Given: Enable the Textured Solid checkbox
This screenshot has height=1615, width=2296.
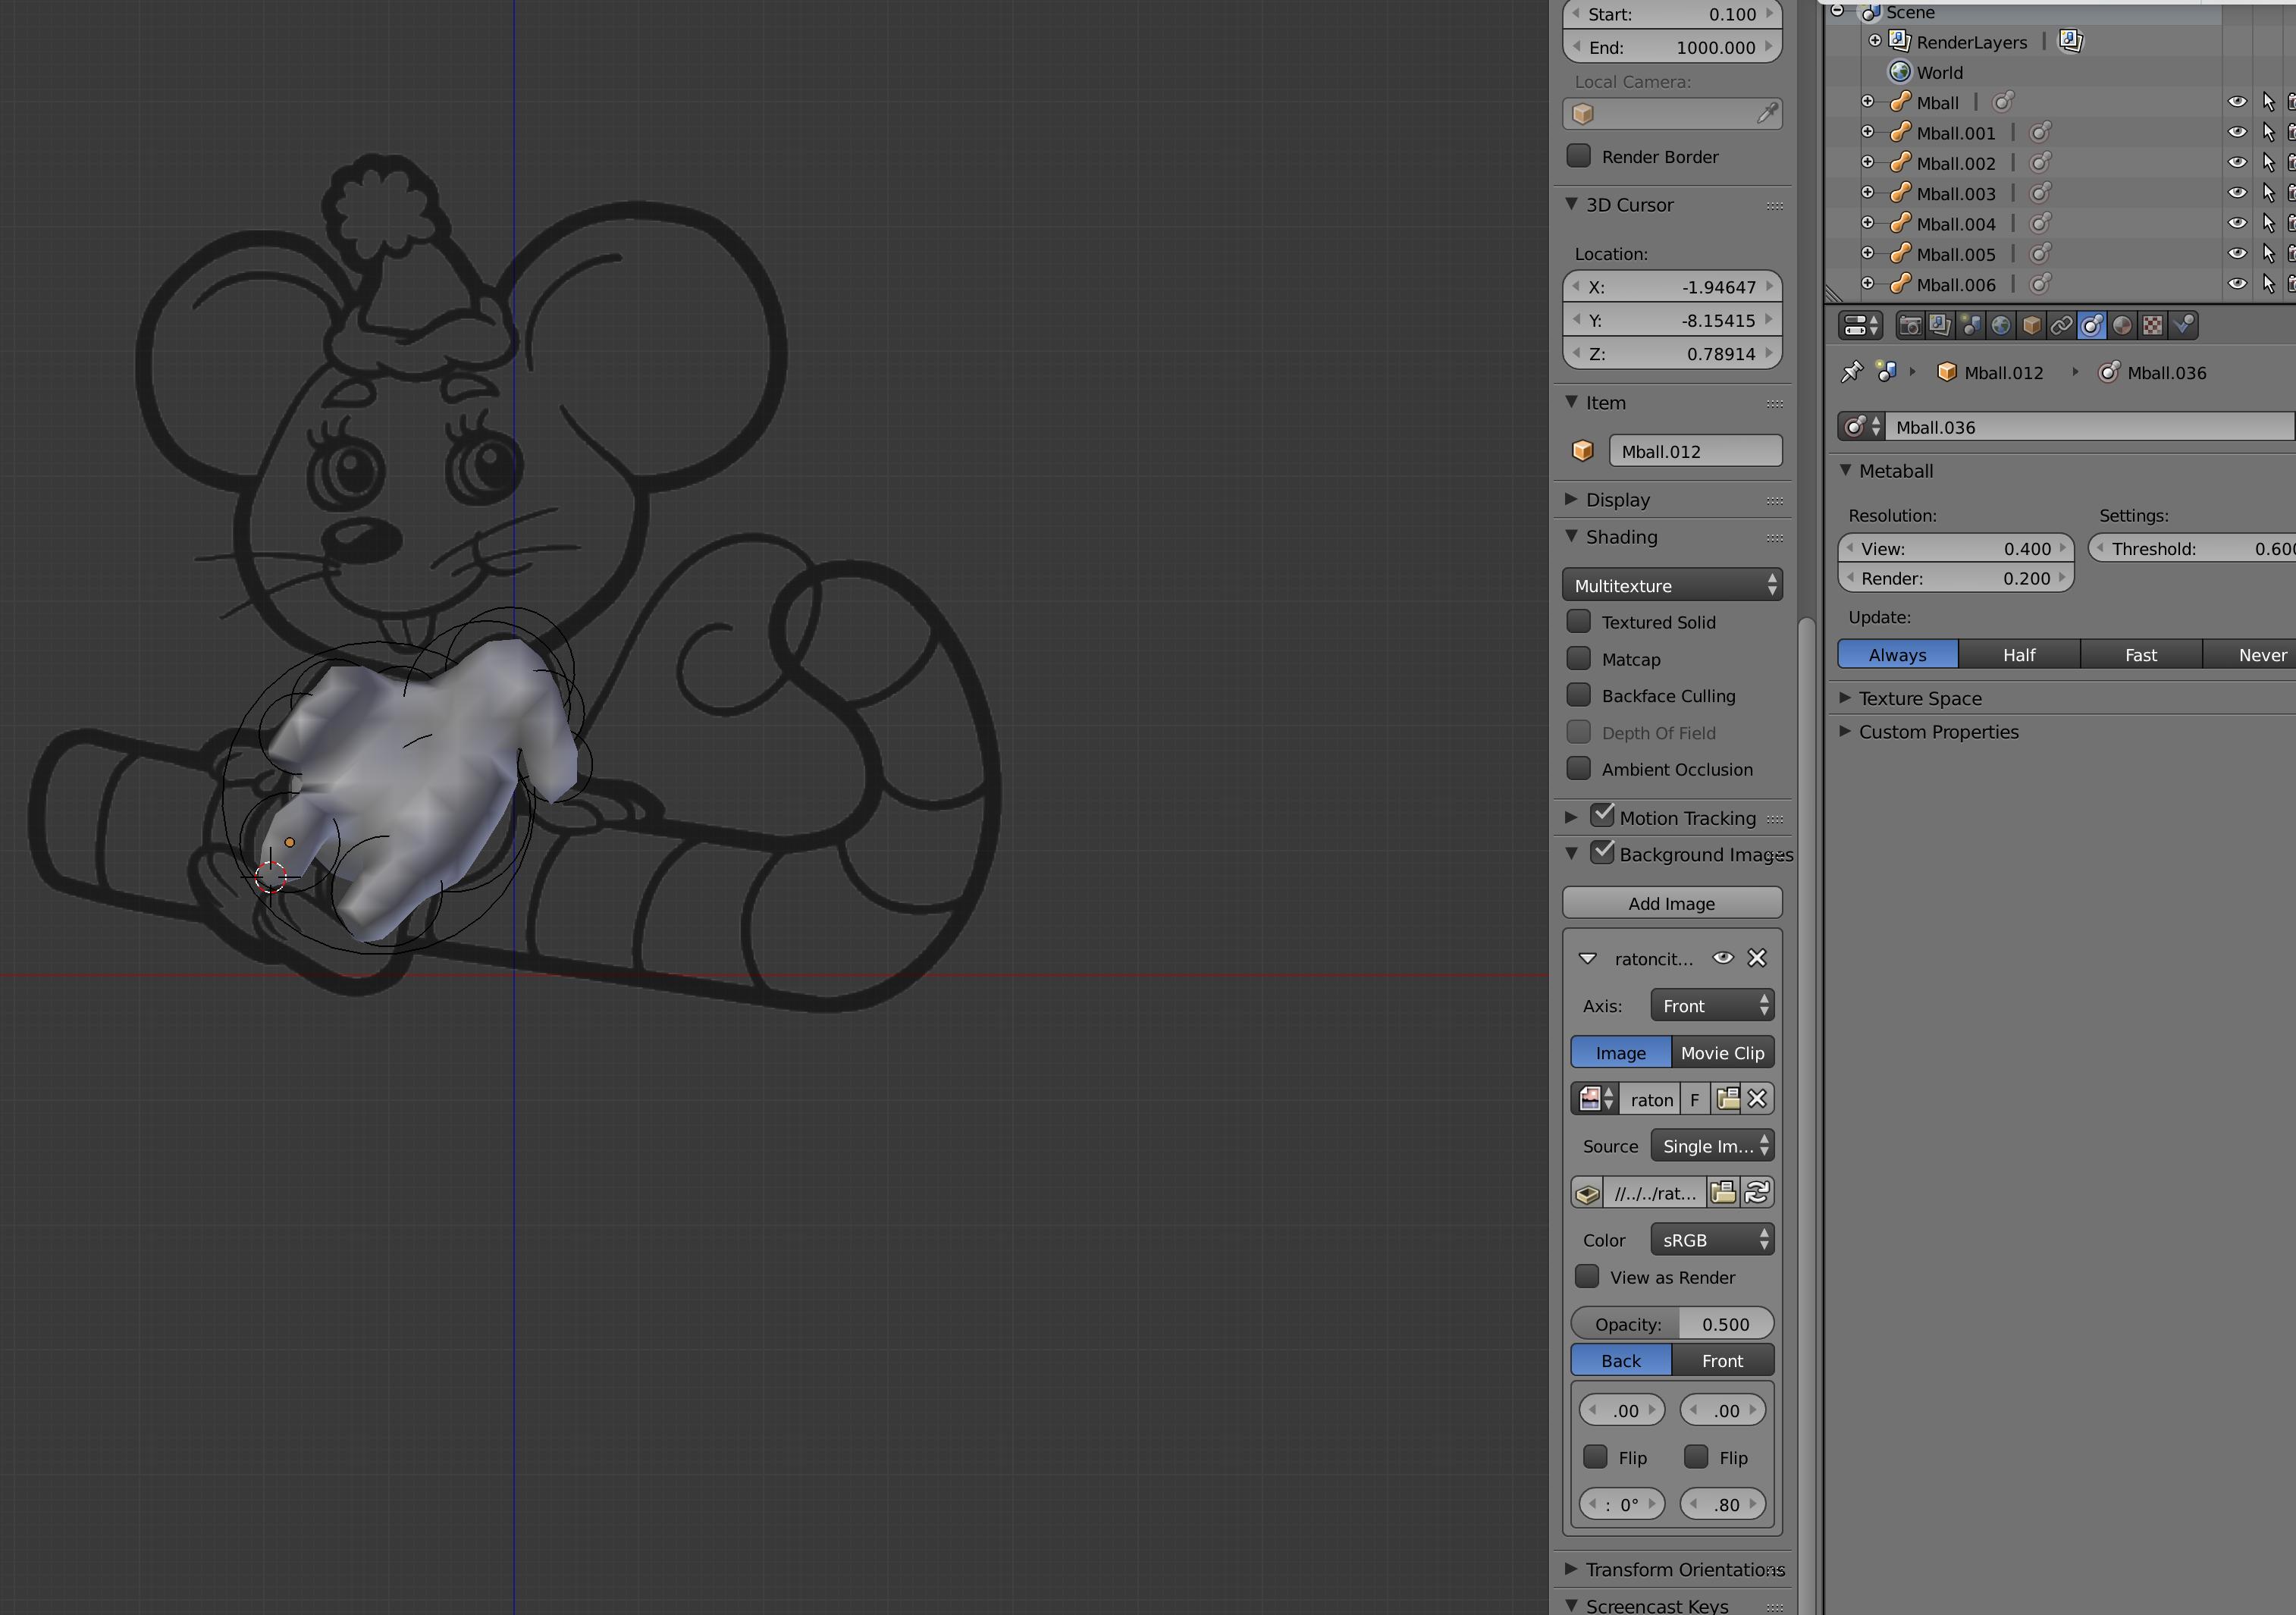Looking at the screenshot, I should coord(1578,621).
